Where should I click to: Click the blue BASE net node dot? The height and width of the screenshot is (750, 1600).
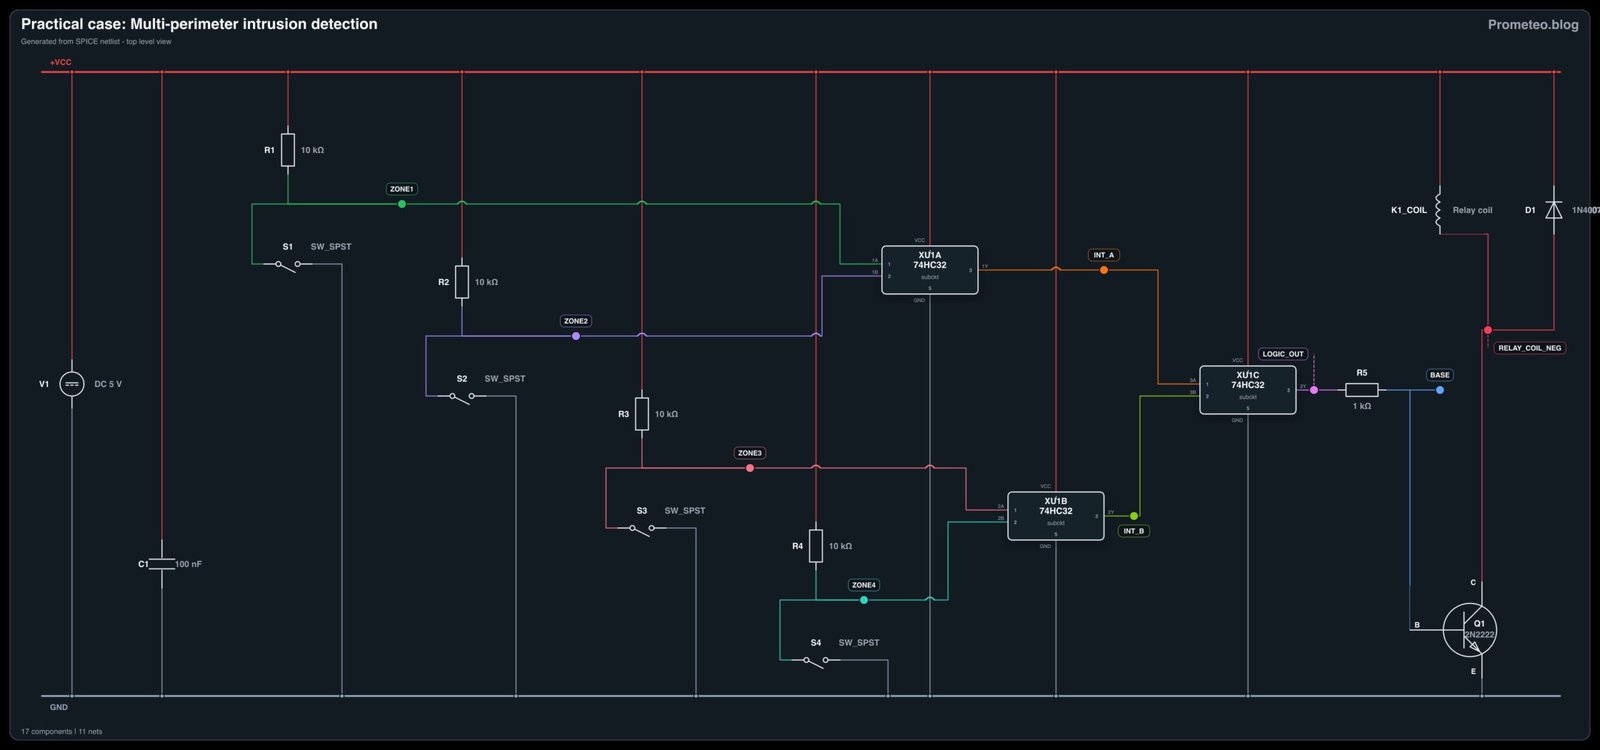click(1440, 390)
